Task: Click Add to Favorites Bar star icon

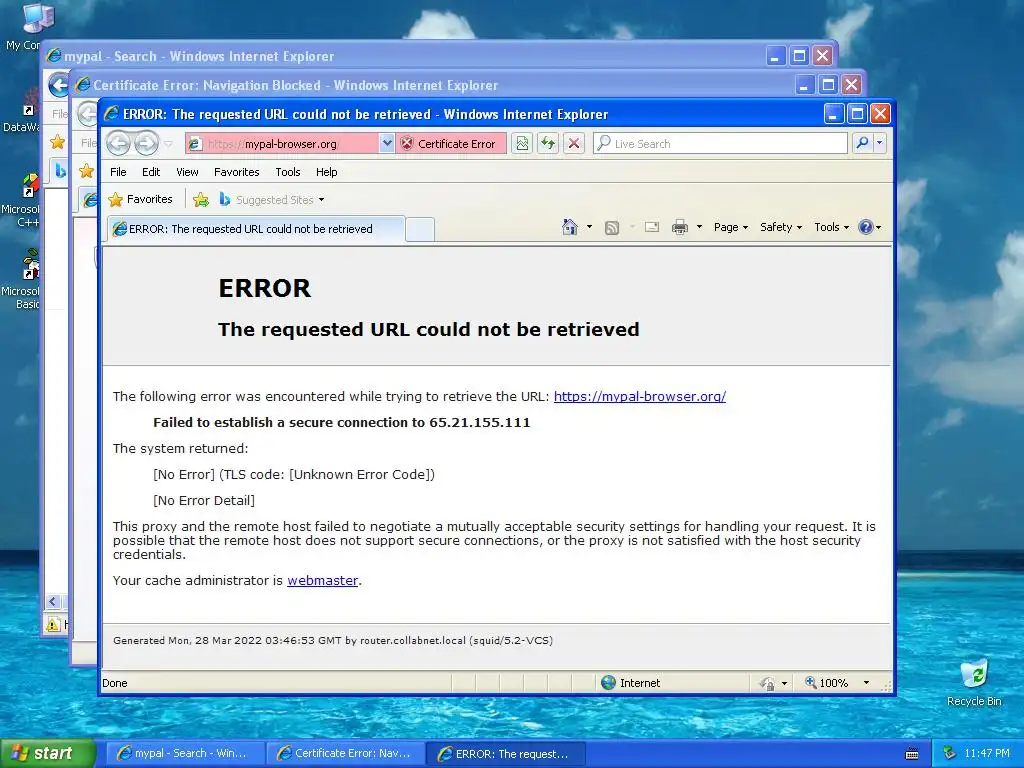Action: (201, 200)
